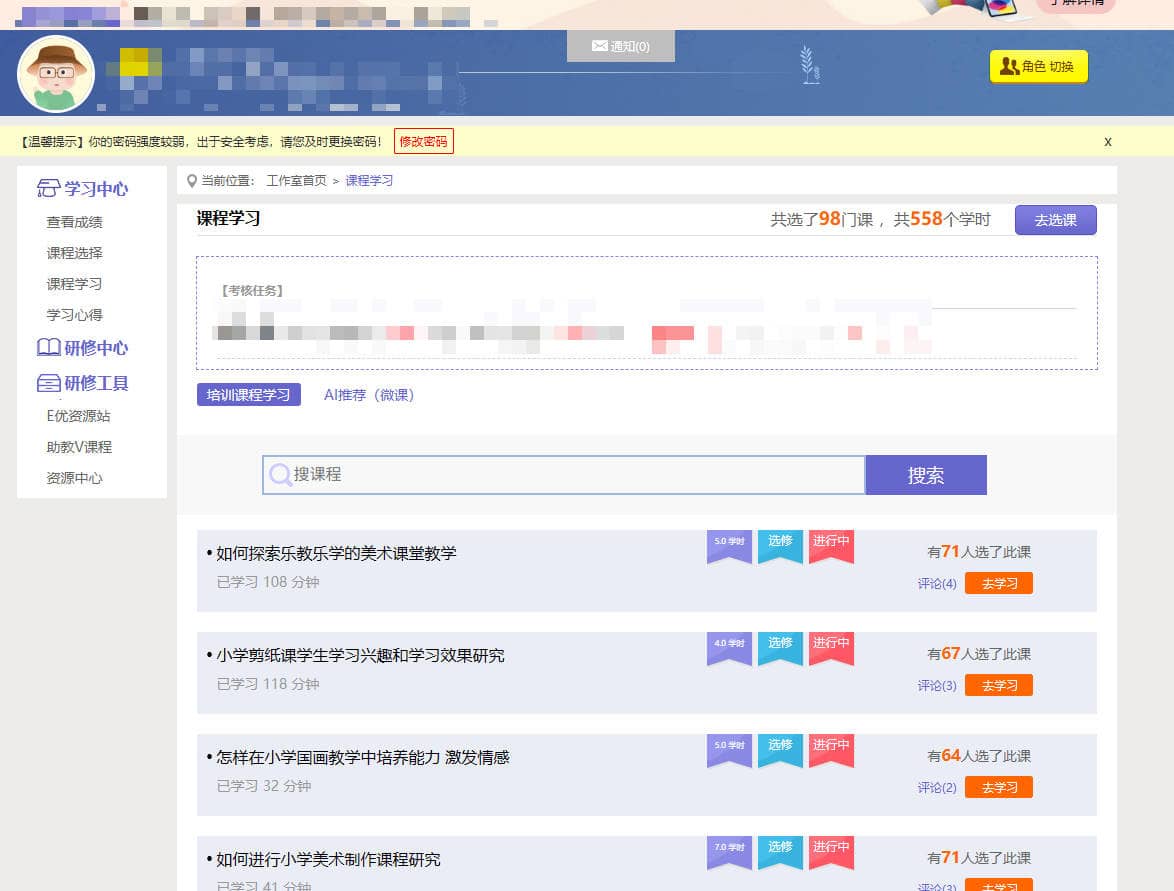The image size is (1174, 891).
Task: Click the 研修工具 toolbox icon
Action: click(48, 383)
